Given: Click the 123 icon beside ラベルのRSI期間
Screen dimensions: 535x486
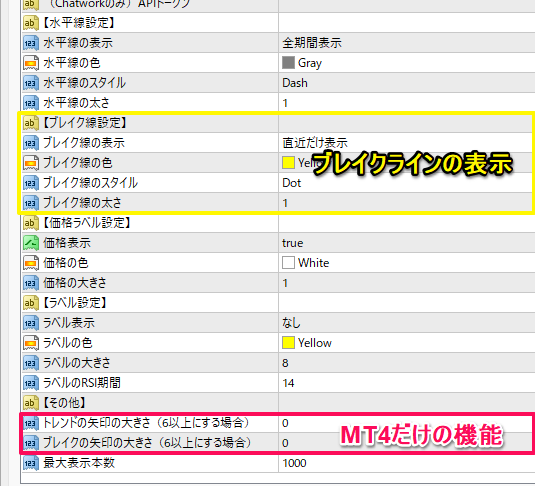Looking at the screenshot, I should click(30, 383).
